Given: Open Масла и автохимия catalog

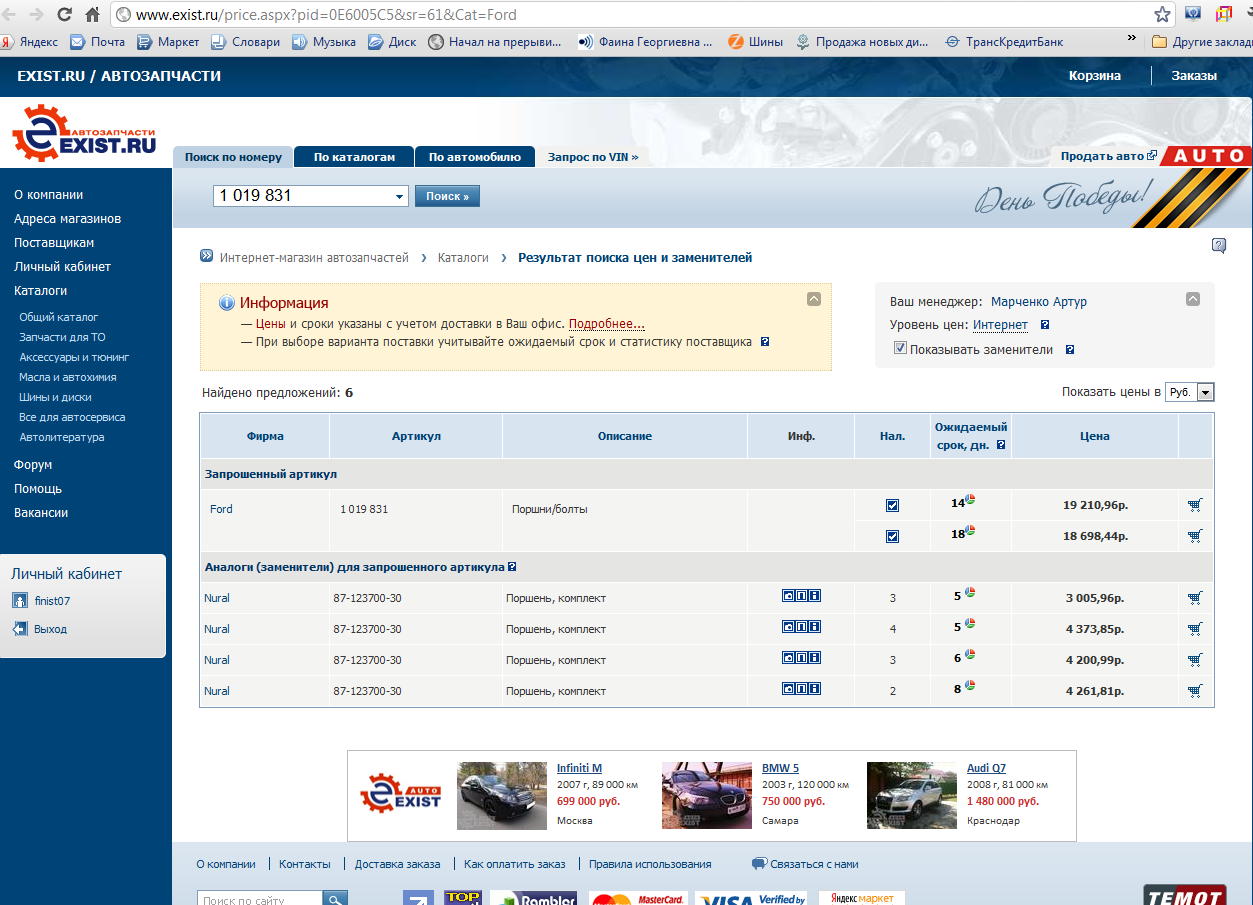Looking at the screenshot, I should 68,377.
